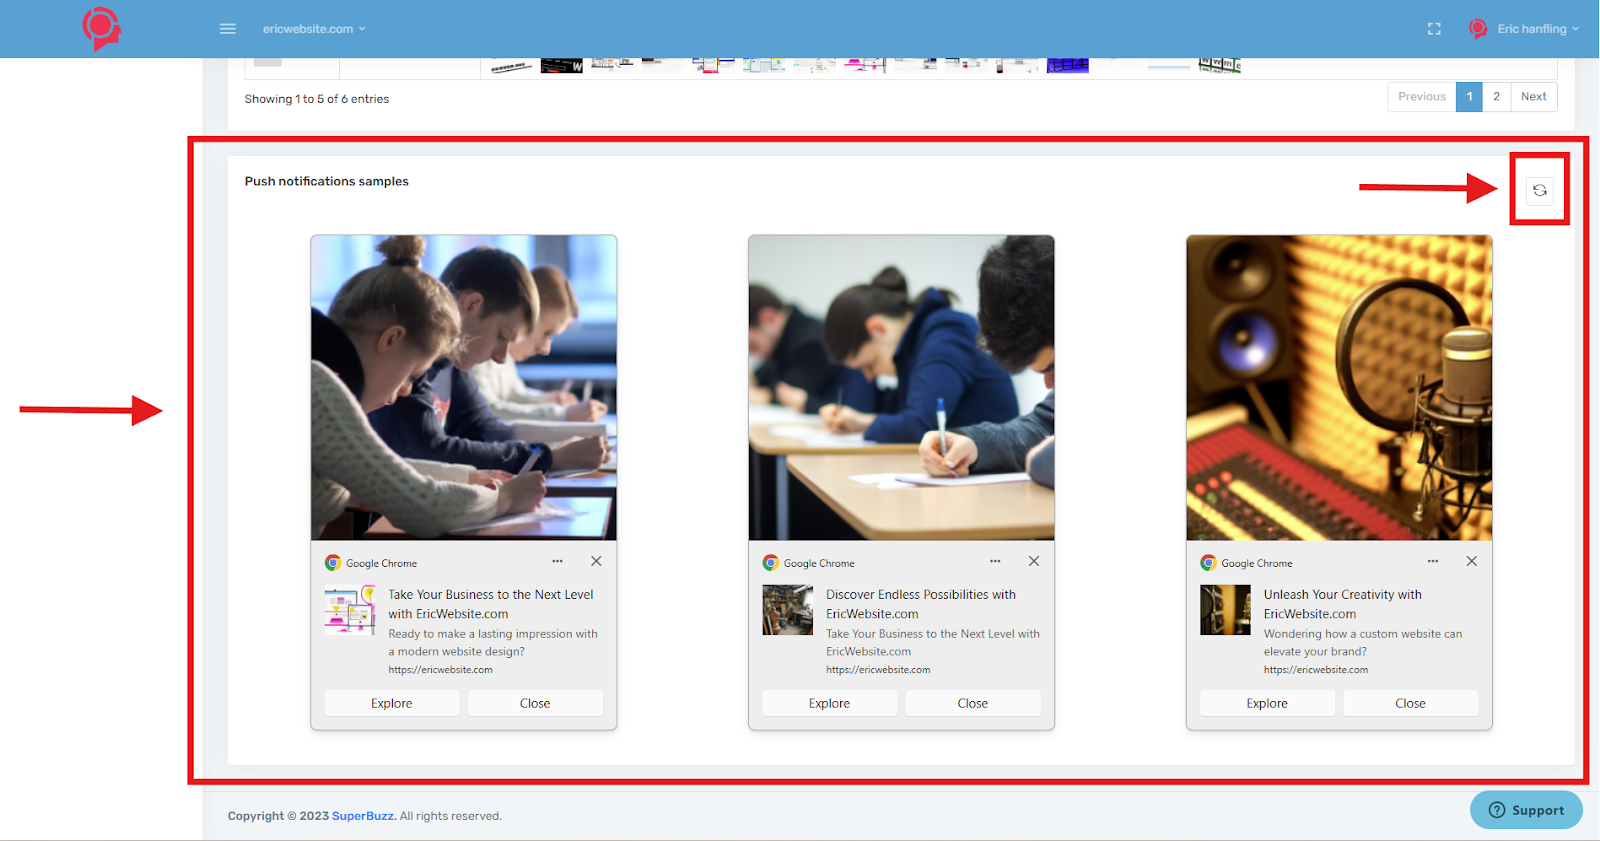Click small thumbnail in Take Your Business notification

tap(350, 610)
